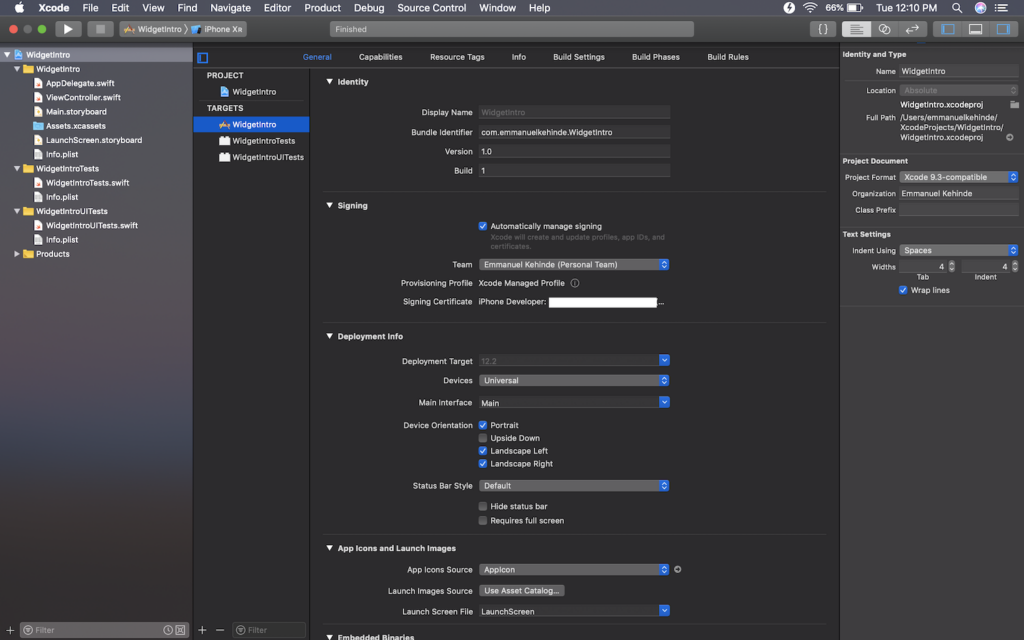Open the code snippet library braces button
1024x640 pixels.
click(x=823, y=29)
